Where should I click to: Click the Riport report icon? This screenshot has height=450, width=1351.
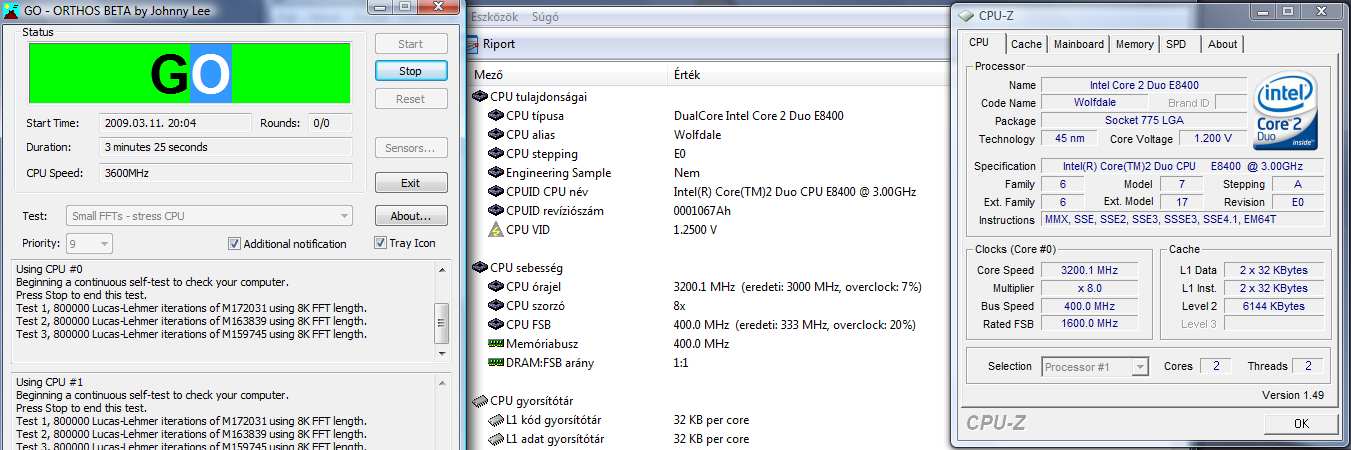[x=473, y=45]
